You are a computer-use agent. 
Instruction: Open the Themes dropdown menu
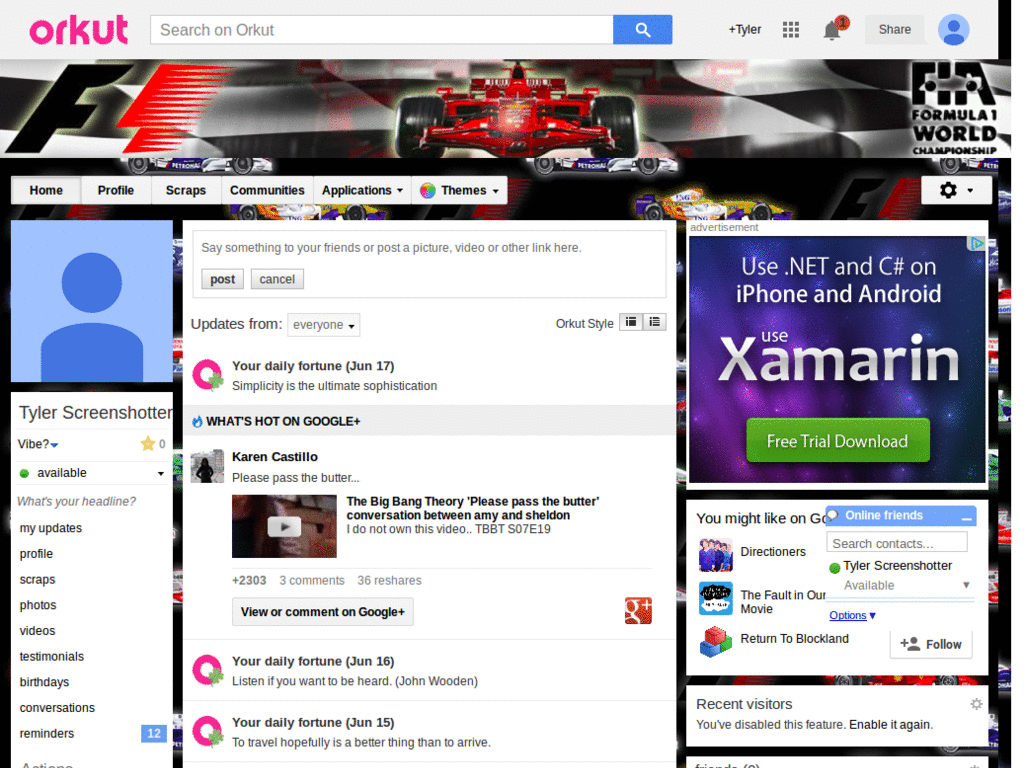coord(460,191)
